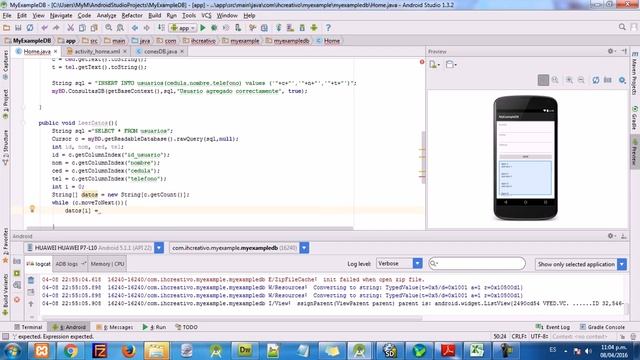The width and height of the screenshot is (640, 360).
Task: Toggle the Preview side tab
Action: (635, 152)
